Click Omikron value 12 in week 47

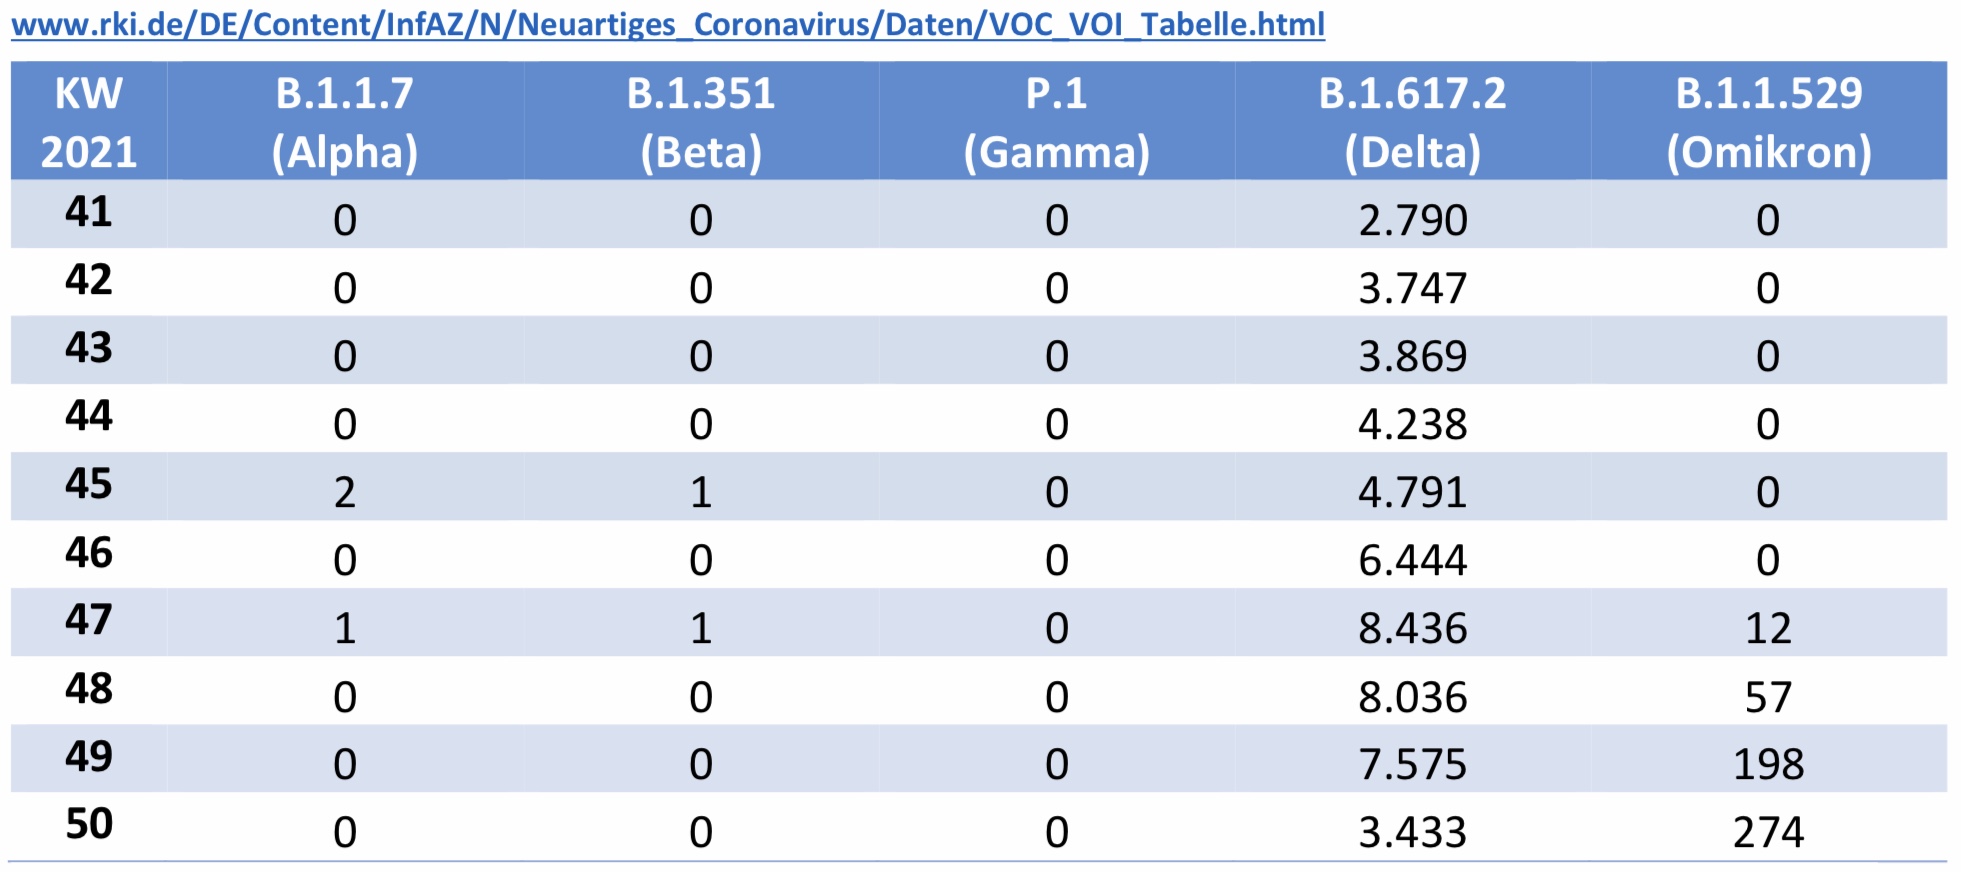[1768, 628]
